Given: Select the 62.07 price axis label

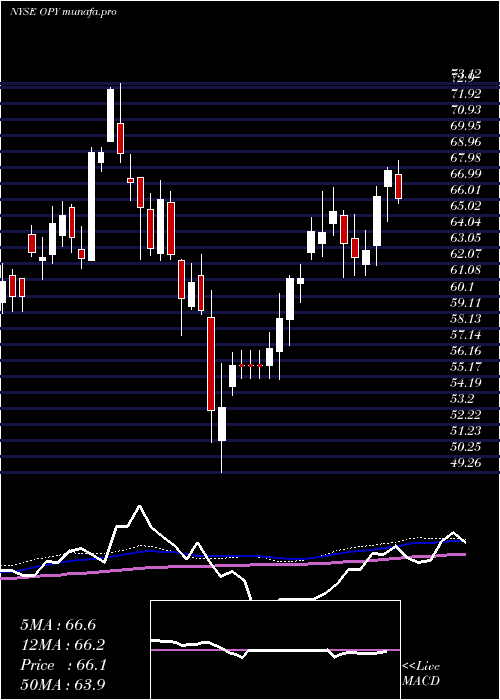Looking at the screenshot, I should (x=466, y=254).
